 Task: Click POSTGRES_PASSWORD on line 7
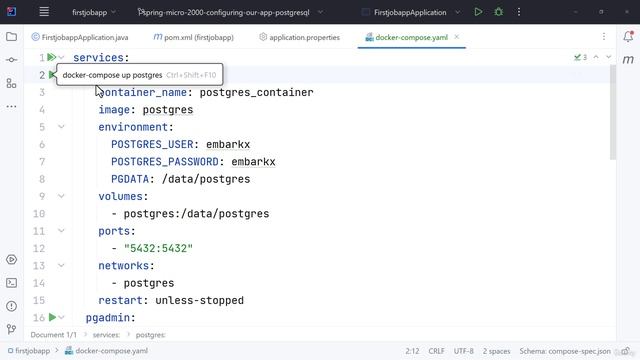tap(164, 162)
